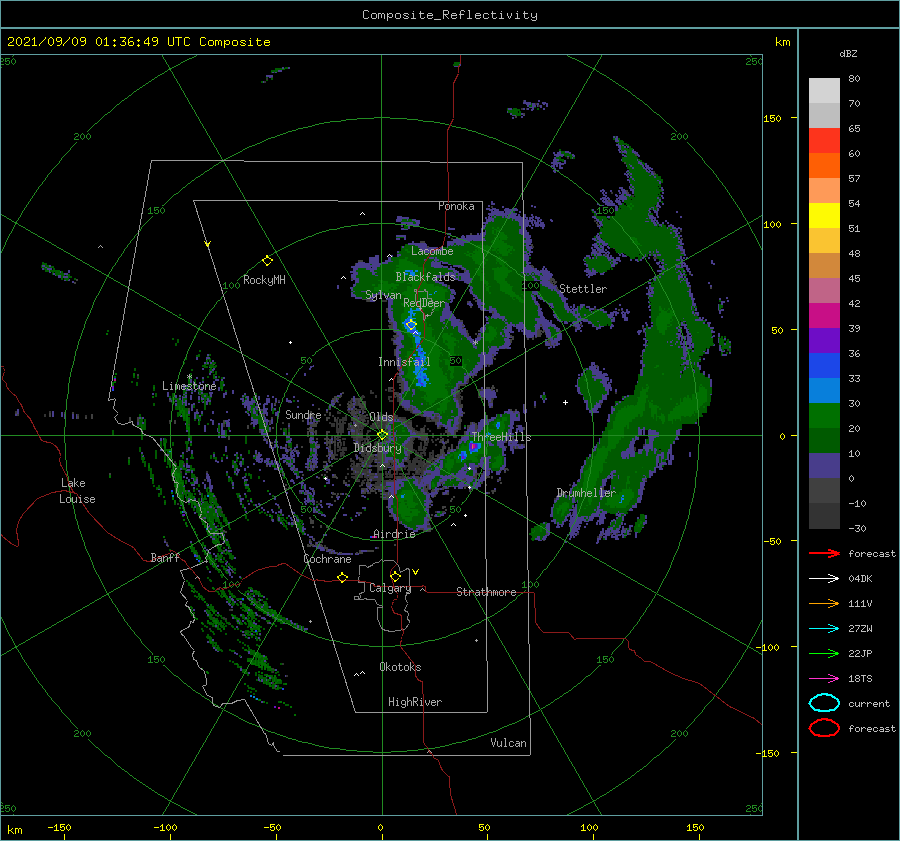900x841 pixels.
Task: Click the Vulcan town label
Action: pos(508,743)
